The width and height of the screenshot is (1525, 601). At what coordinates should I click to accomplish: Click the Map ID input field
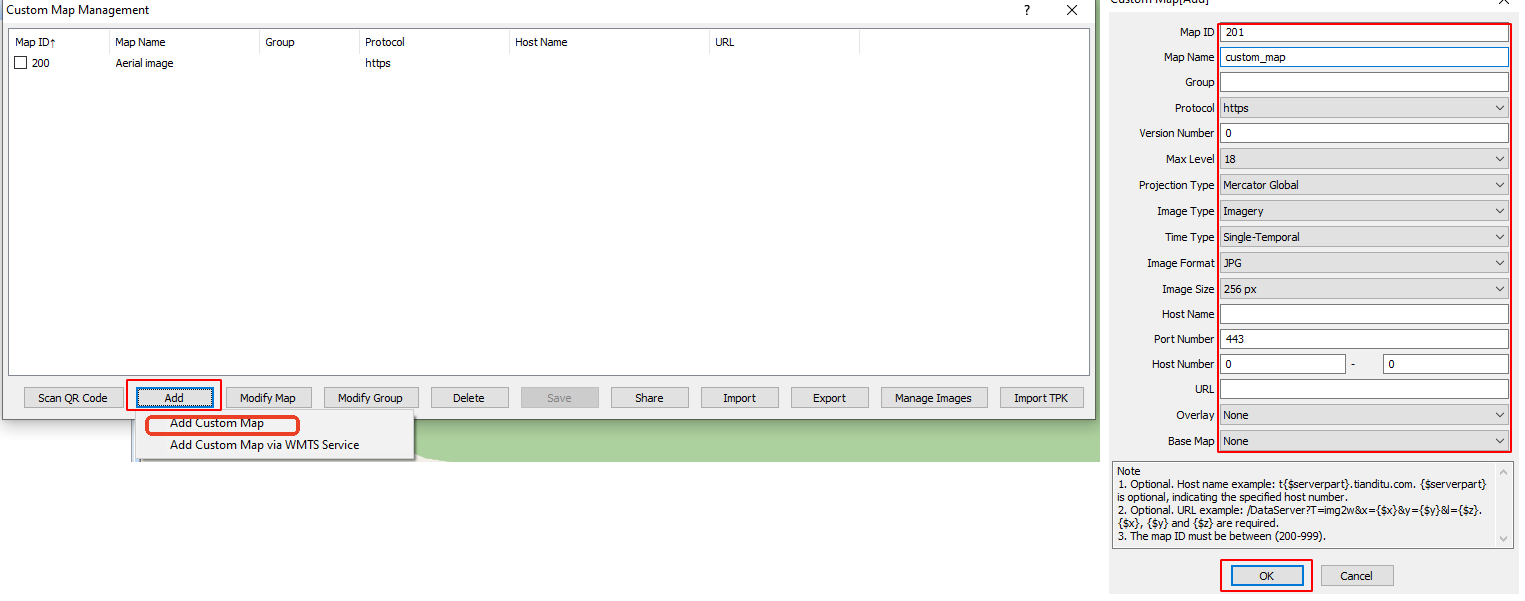[x=1364, y=32]
